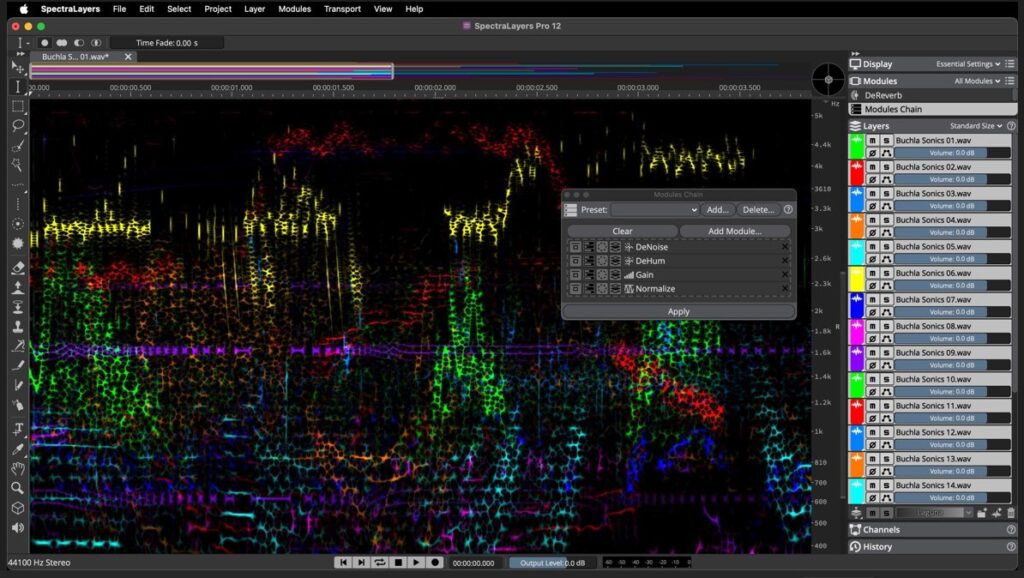Open Standard Size dropdown

tap(976, 126)
